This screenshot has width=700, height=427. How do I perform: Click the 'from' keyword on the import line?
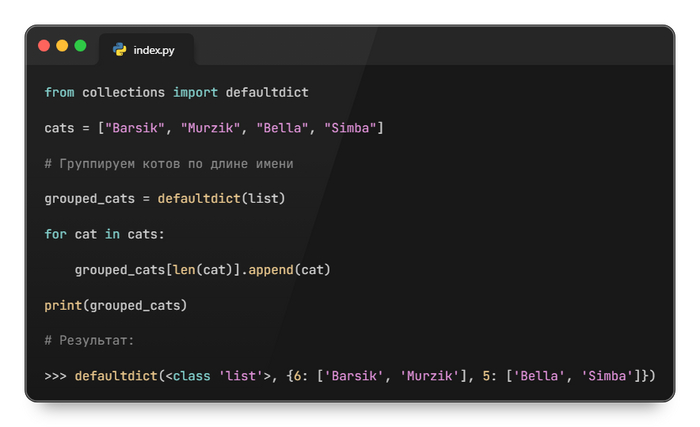[x=59, y=92]
